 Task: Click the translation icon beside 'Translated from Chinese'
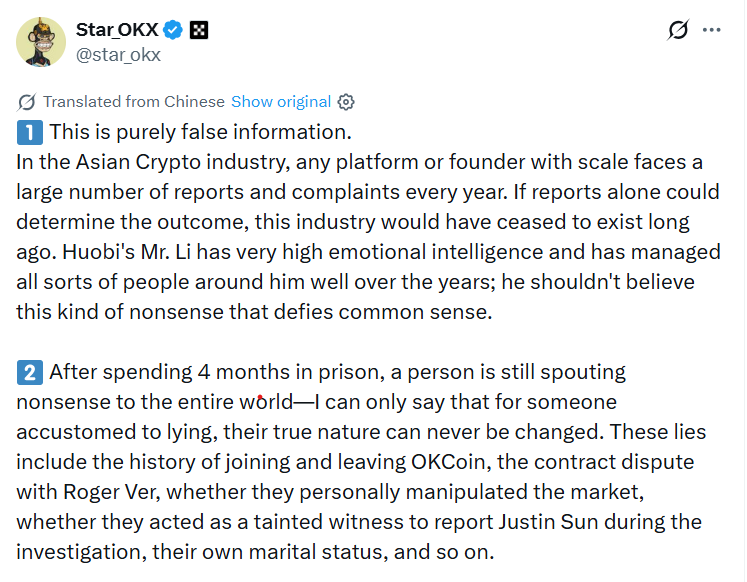click(x=27, y=102)
